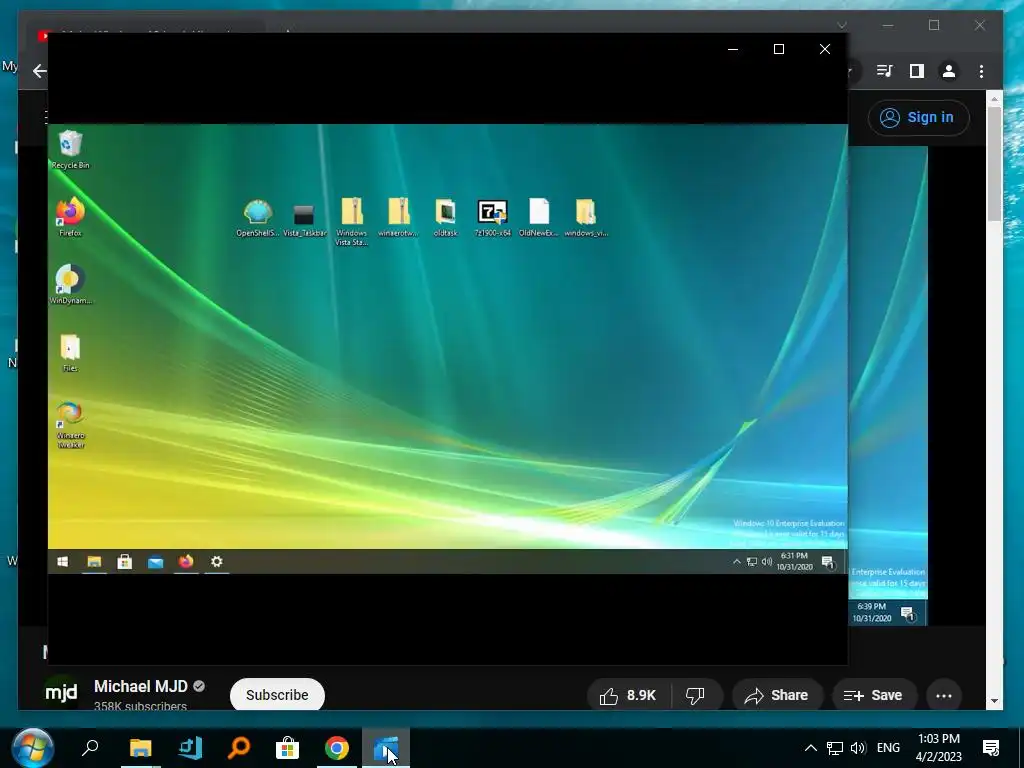Screen dimensions: 1024x768
Task: Open taskbar Search magnifier
Action: 90,748
